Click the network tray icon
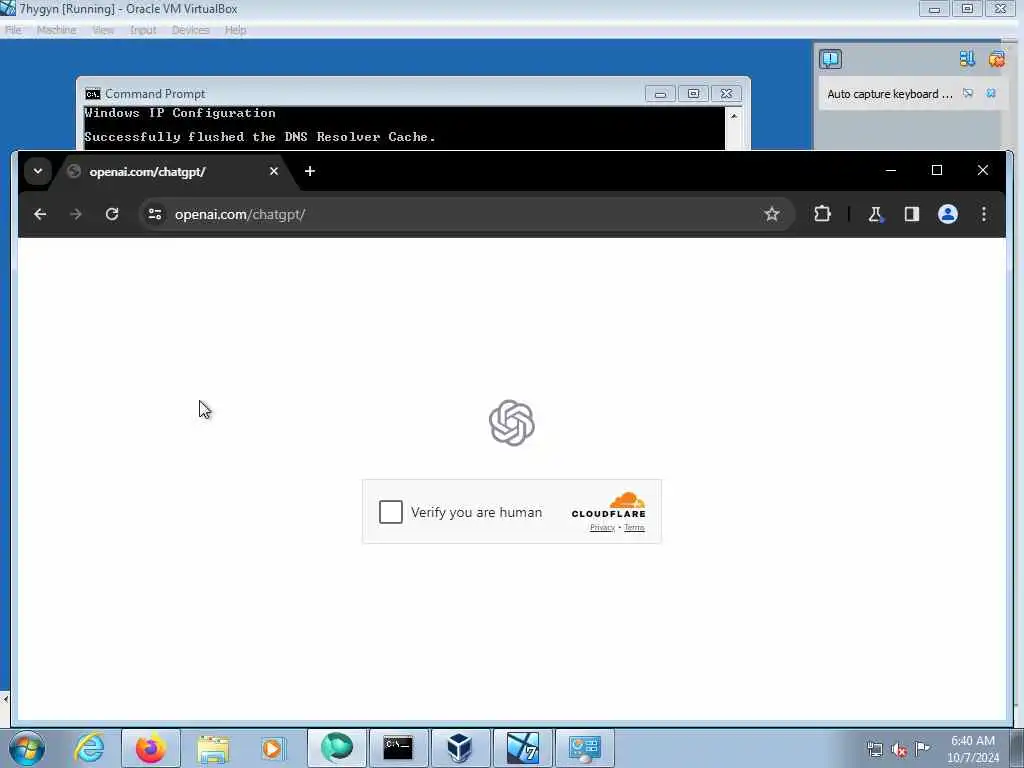The height and width of the screenshot is (768, 1024). [874, 749]
